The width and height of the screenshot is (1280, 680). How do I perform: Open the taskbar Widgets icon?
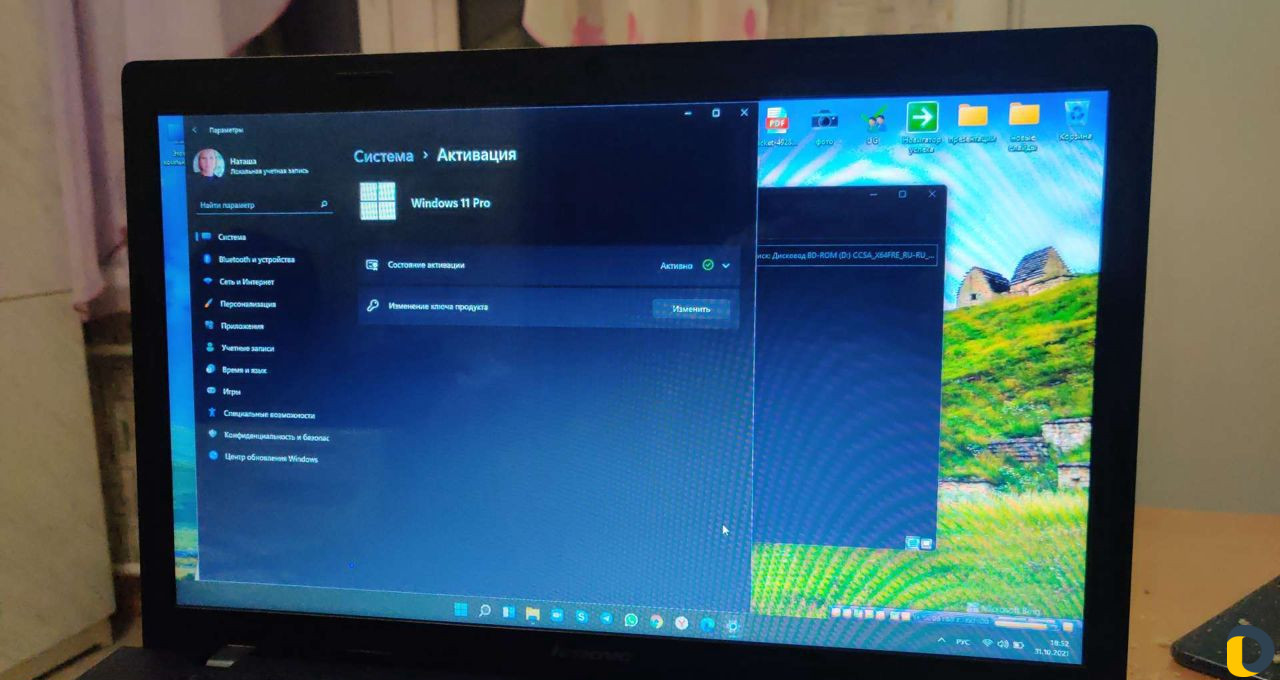point(508,612)
